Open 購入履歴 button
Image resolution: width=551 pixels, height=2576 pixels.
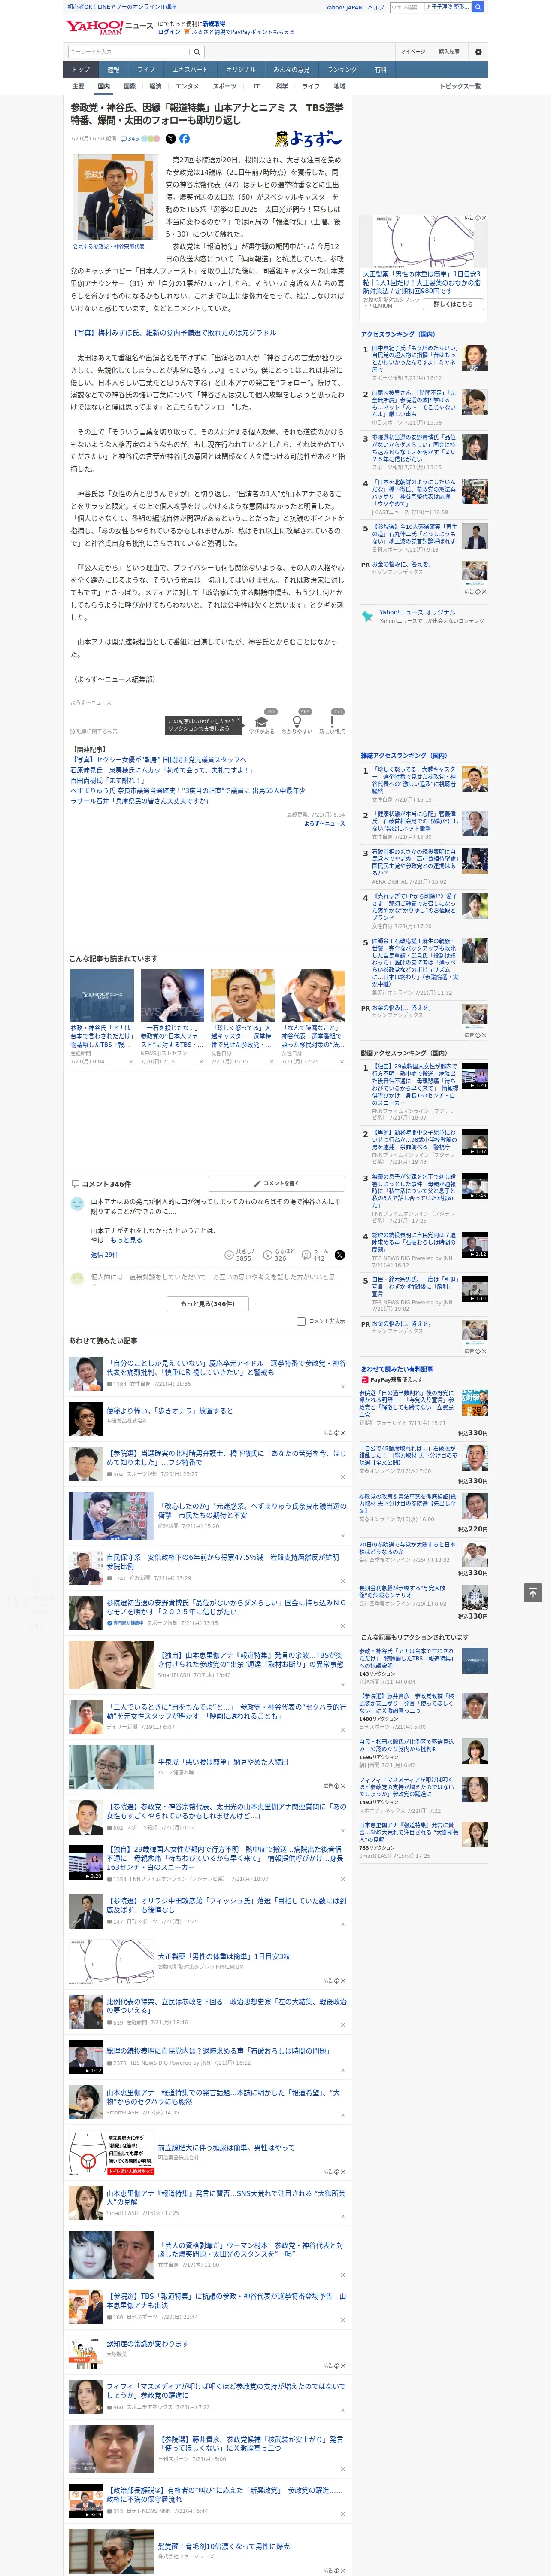(449, 52)
